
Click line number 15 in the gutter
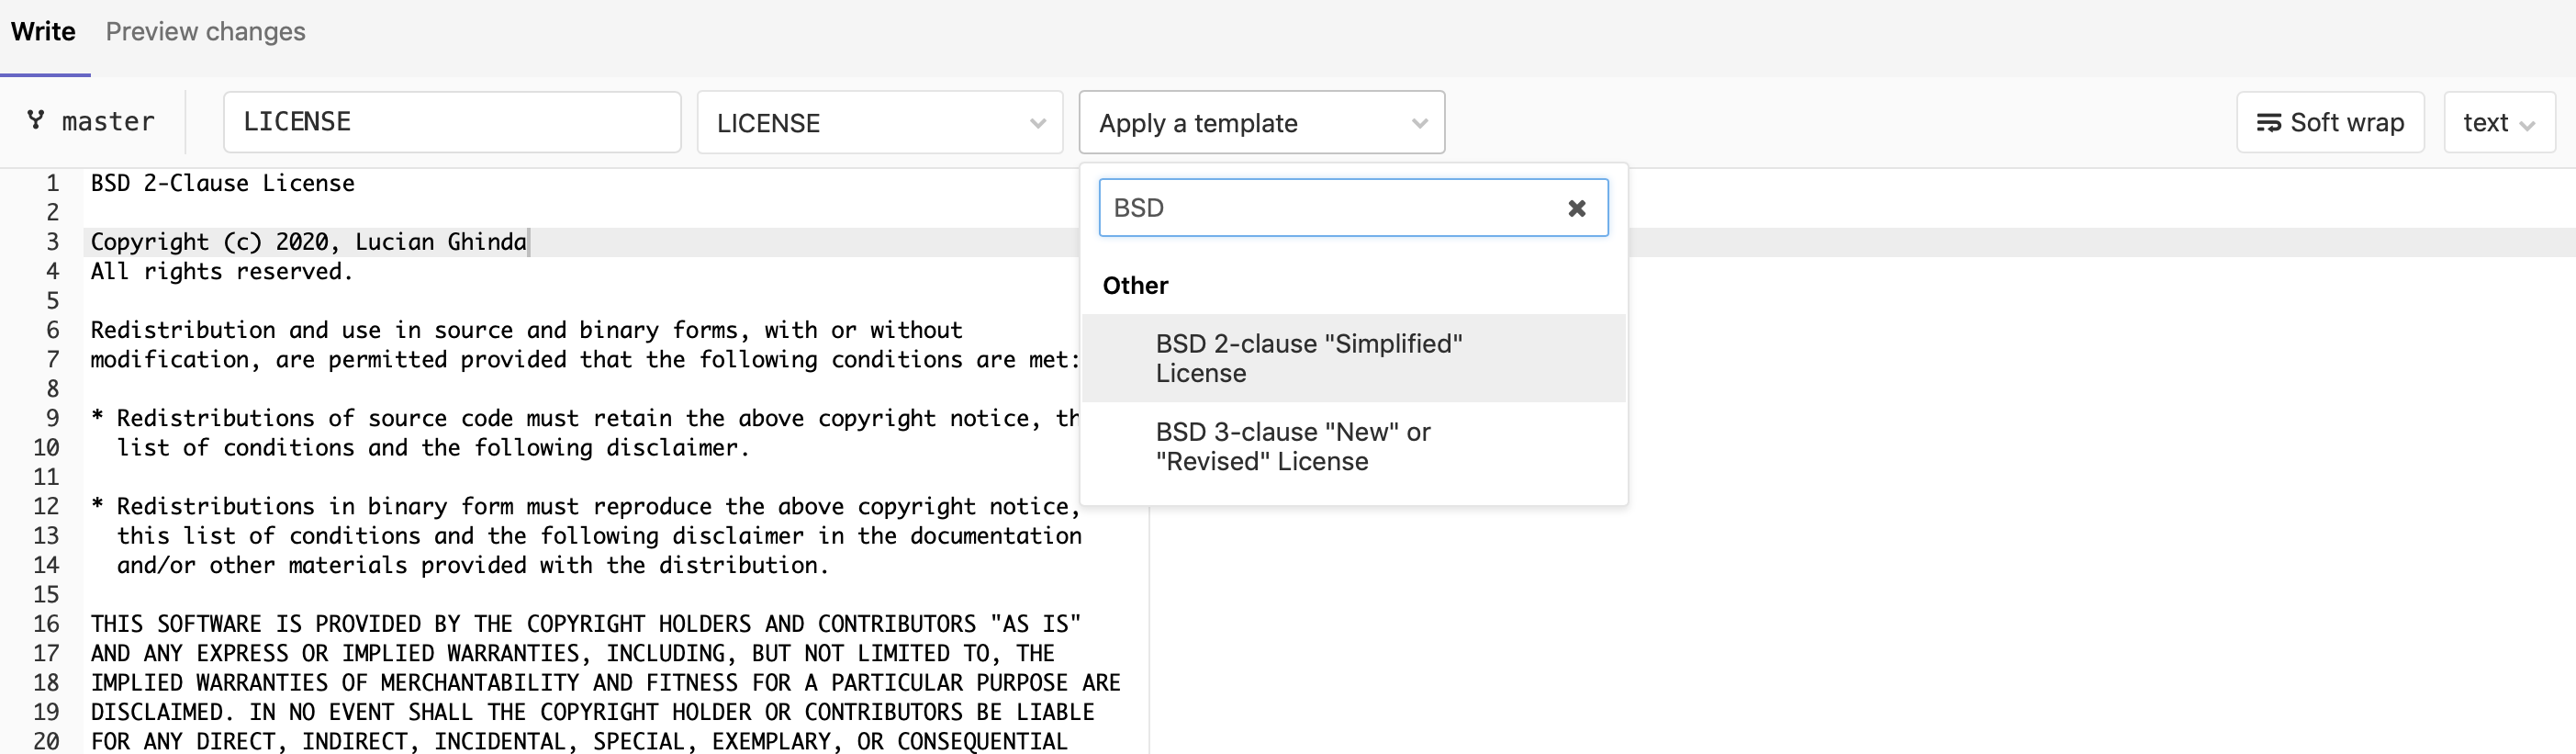pyautogui.click(x=46, y=594)
